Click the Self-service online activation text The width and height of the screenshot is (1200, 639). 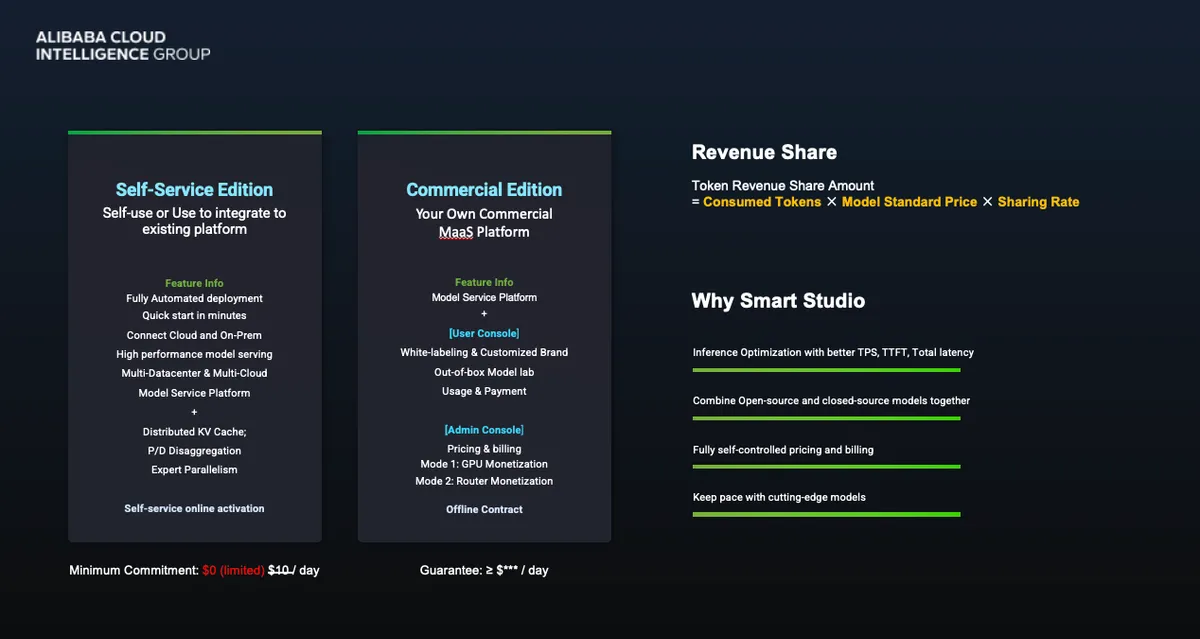pos(194,508)
